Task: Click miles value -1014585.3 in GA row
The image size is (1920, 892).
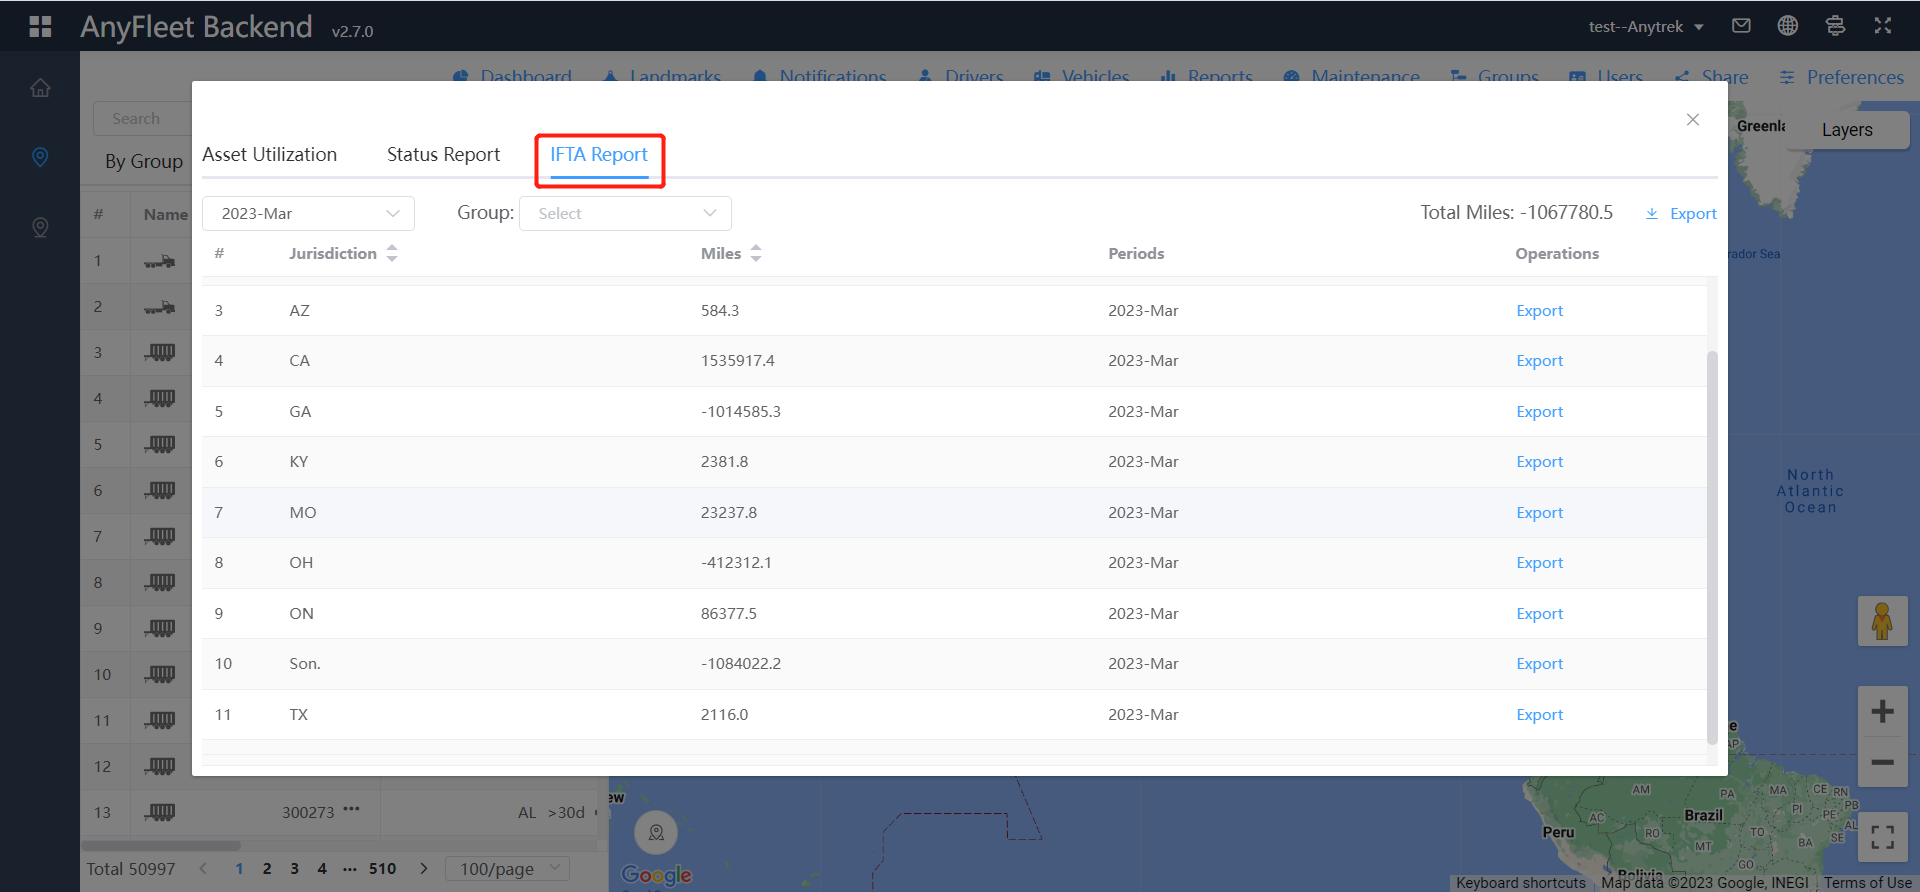Action: (x=741, y=412)
